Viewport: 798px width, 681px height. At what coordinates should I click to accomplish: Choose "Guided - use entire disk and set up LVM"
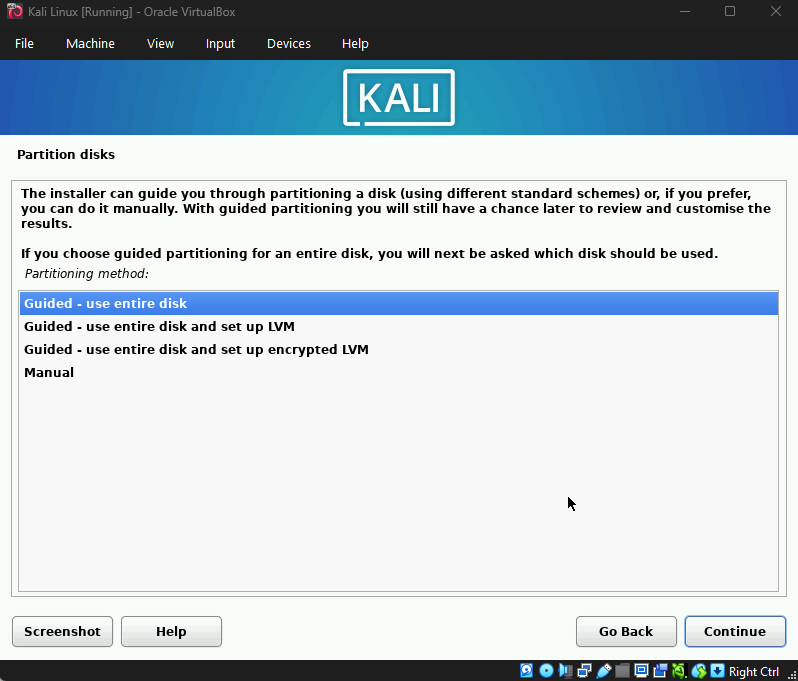159,327
